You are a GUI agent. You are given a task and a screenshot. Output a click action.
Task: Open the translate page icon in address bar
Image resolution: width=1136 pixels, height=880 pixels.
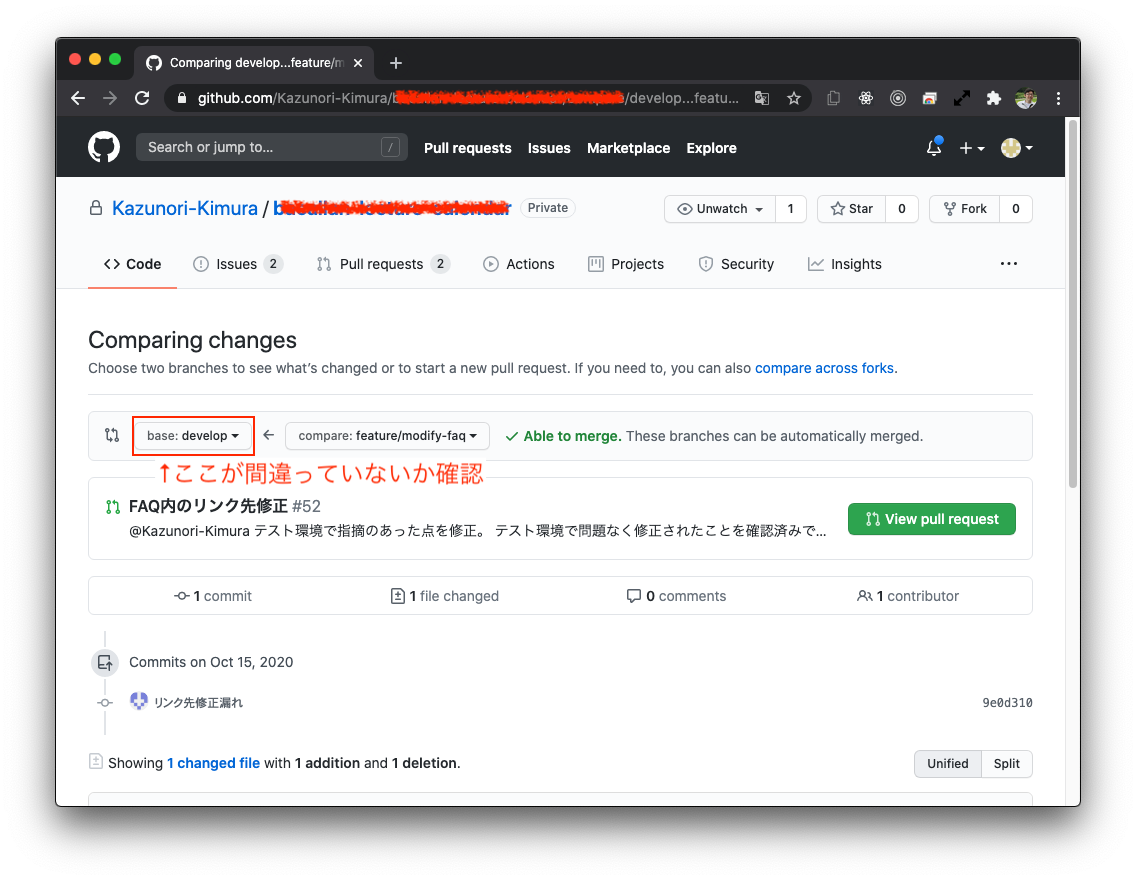[x=762, y=99]
